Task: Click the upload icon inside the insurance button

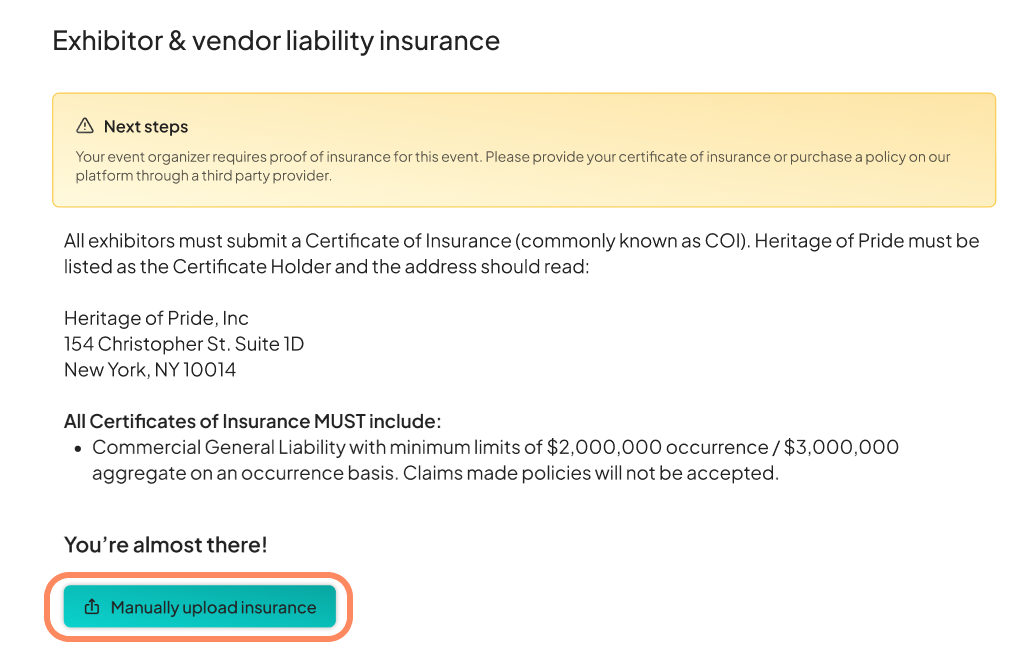Action: pyautogui.click(x=92, y=607)
